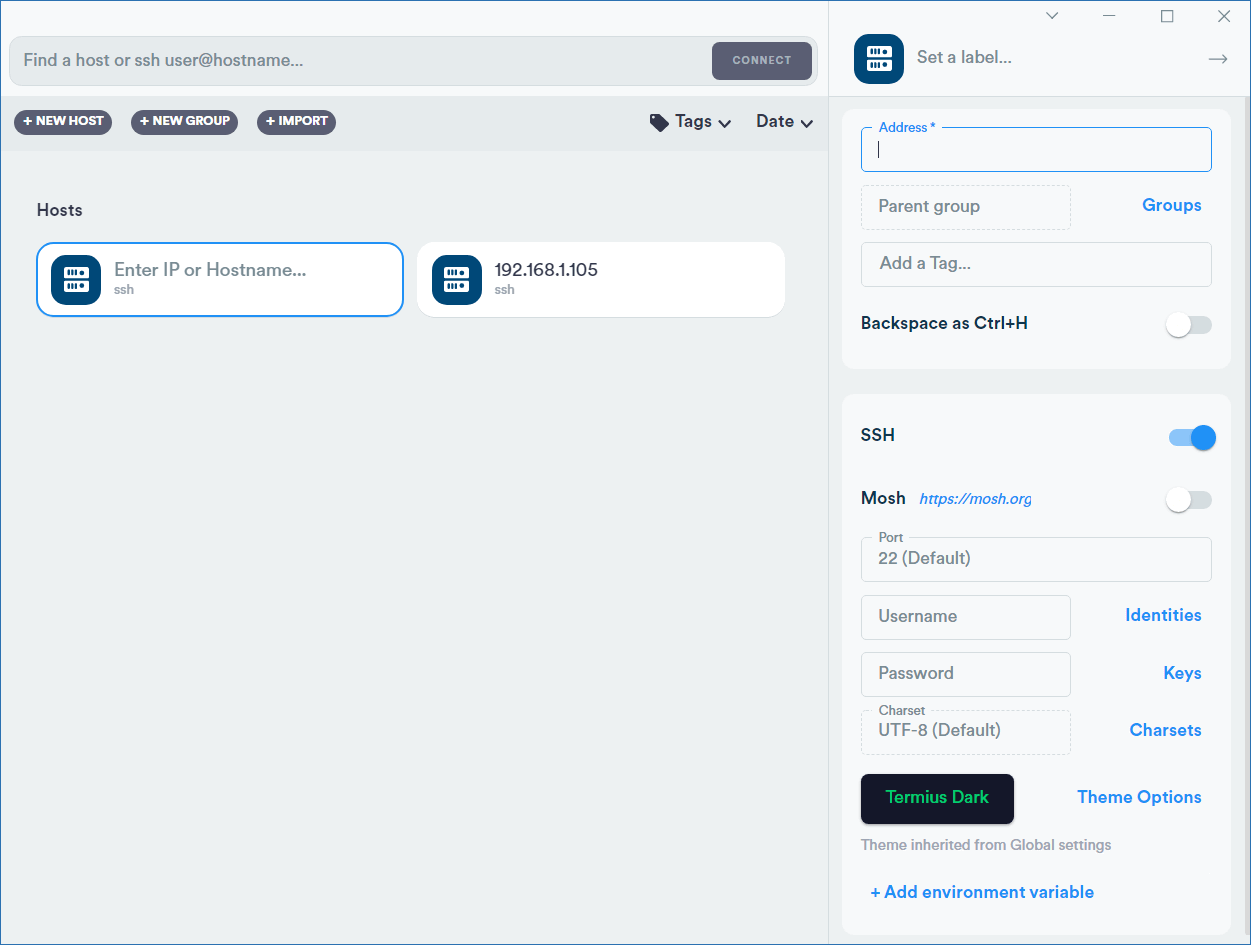This screenshot has width=1251, height=945.
Task: Click the Hosts section heading
Action: coord(60,210)
